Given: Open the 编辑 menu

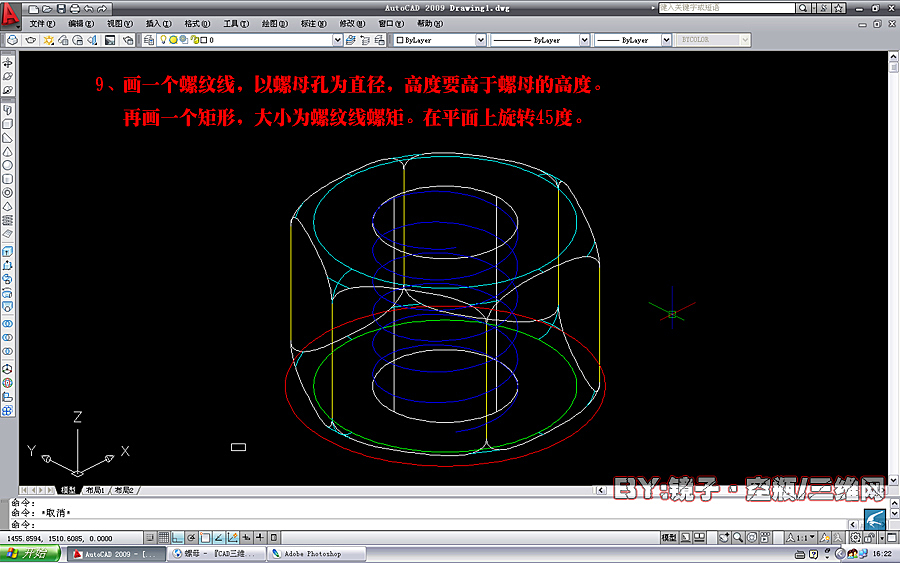Looking at the screenshot, I should click(x=81, y=24).
